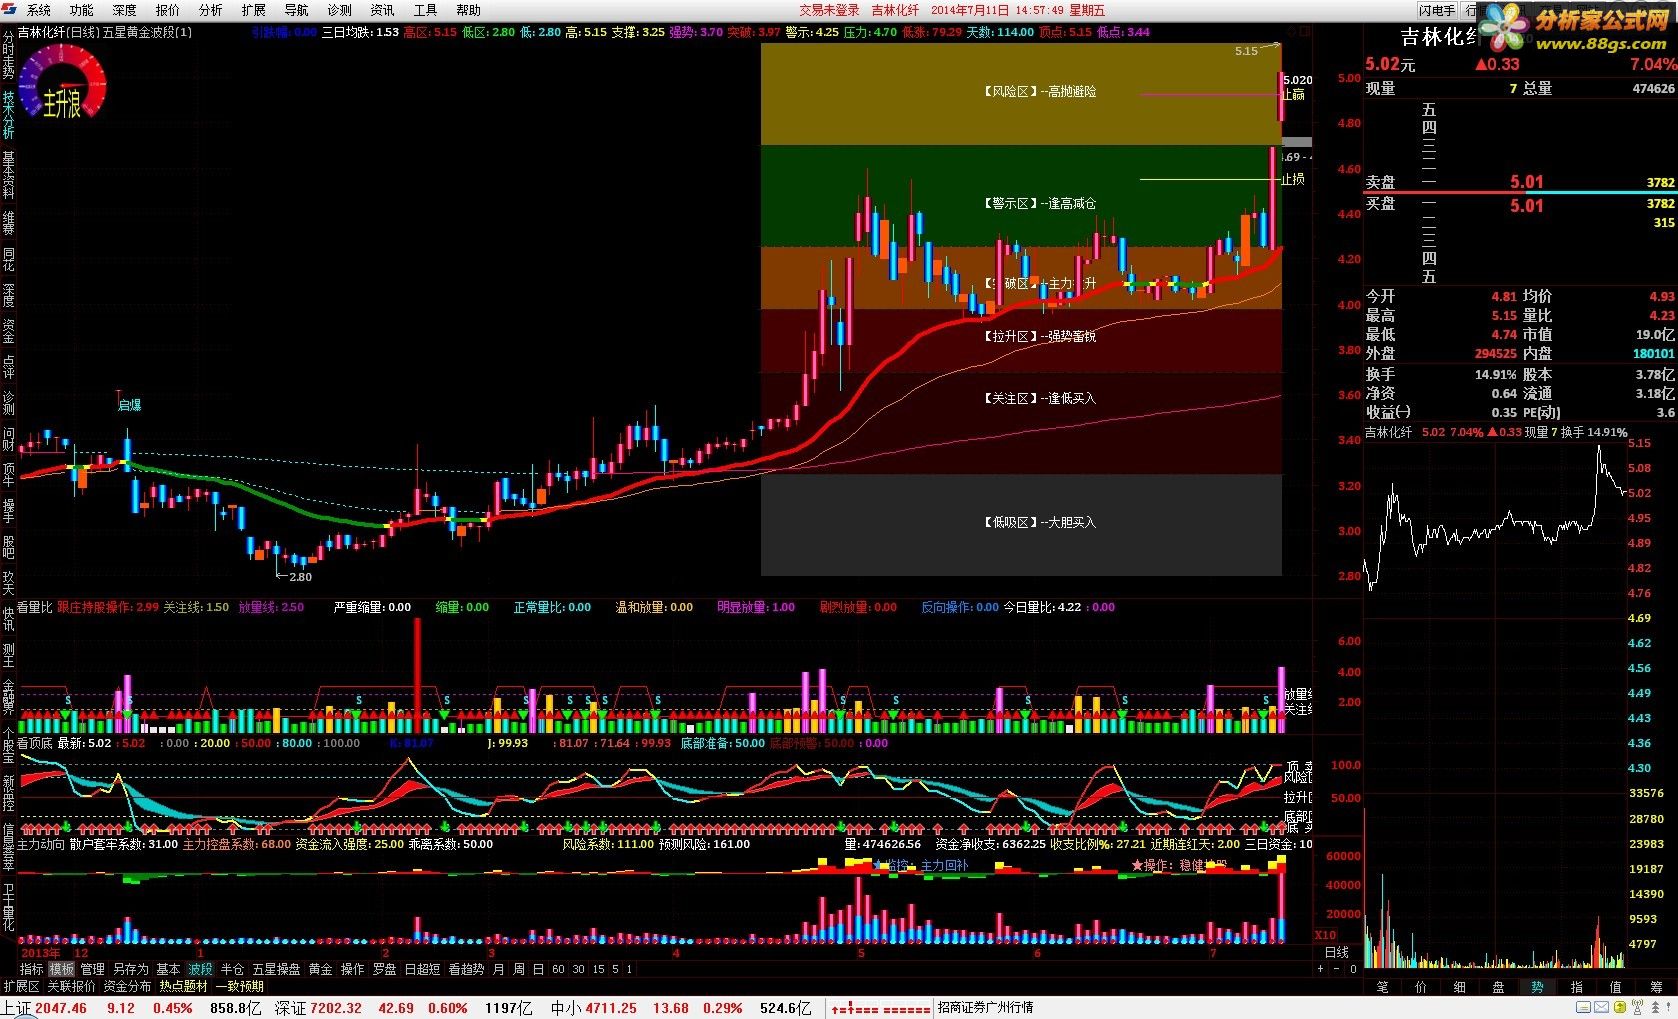Select 细 tab in right panel
The height and width of the screenshot is (1019, 1678).
click(1460, 986)
